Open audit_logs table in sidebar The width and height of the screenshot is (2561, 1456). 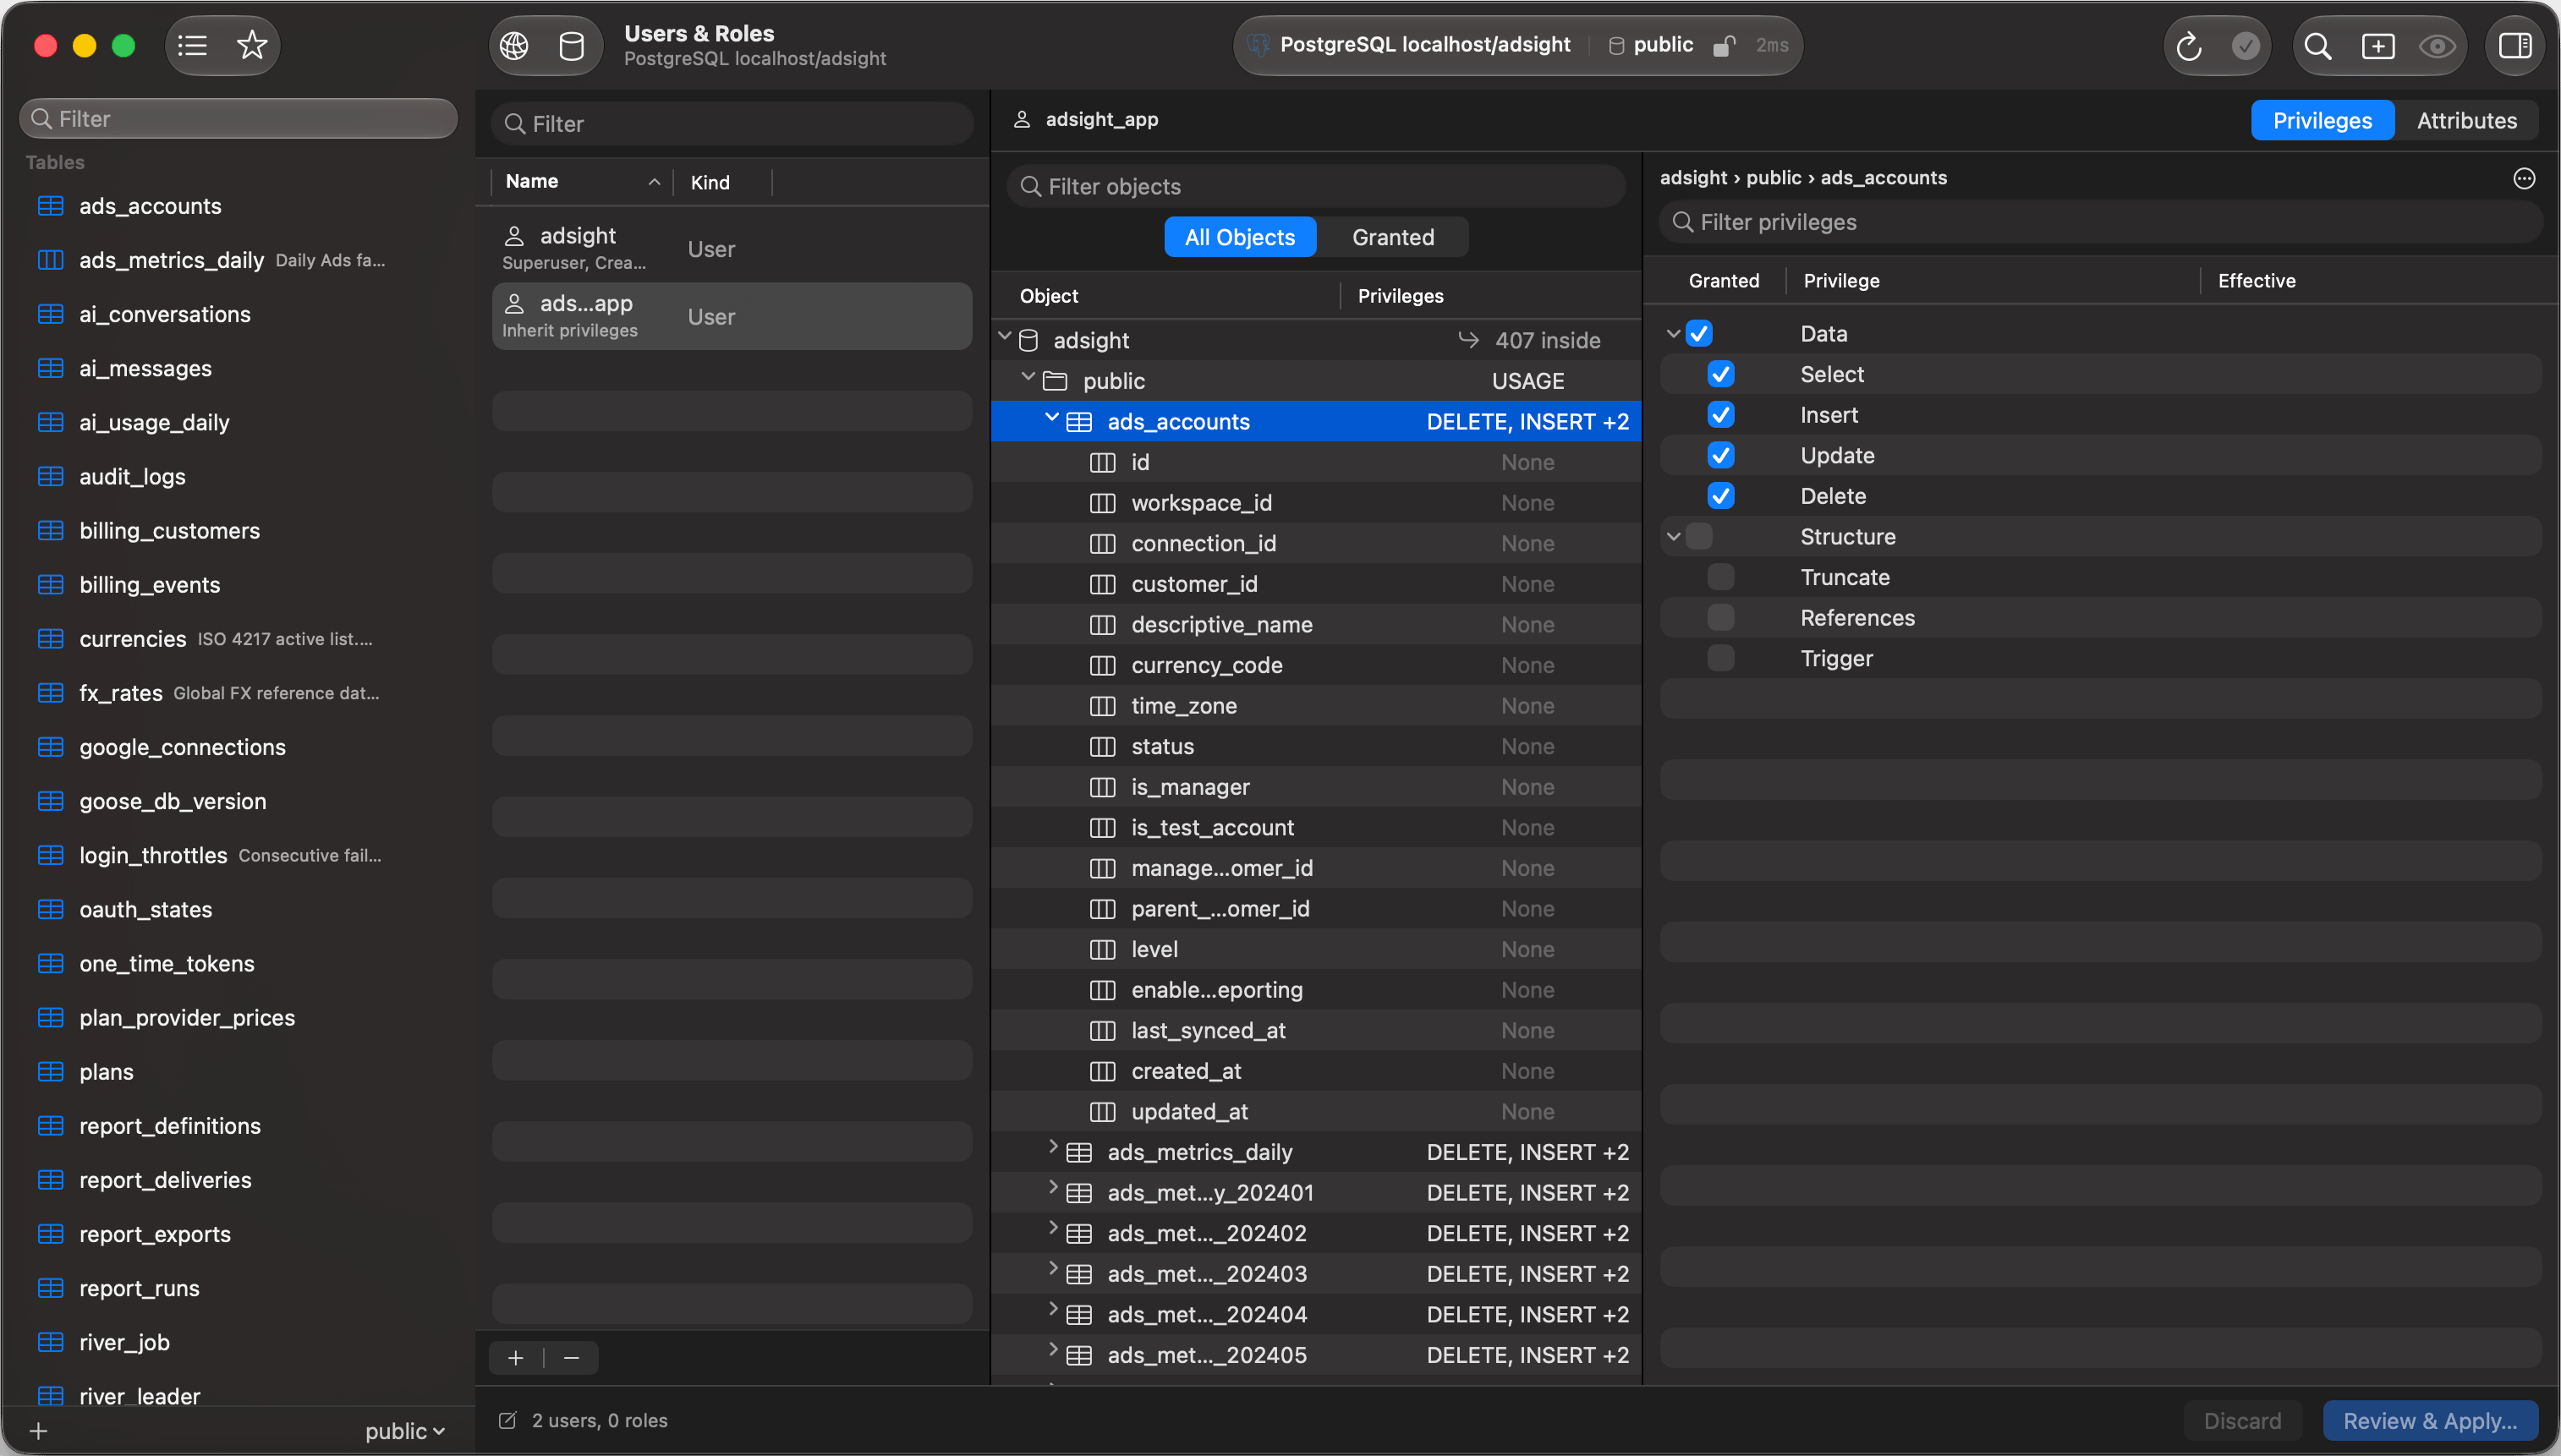coord(132,477)
